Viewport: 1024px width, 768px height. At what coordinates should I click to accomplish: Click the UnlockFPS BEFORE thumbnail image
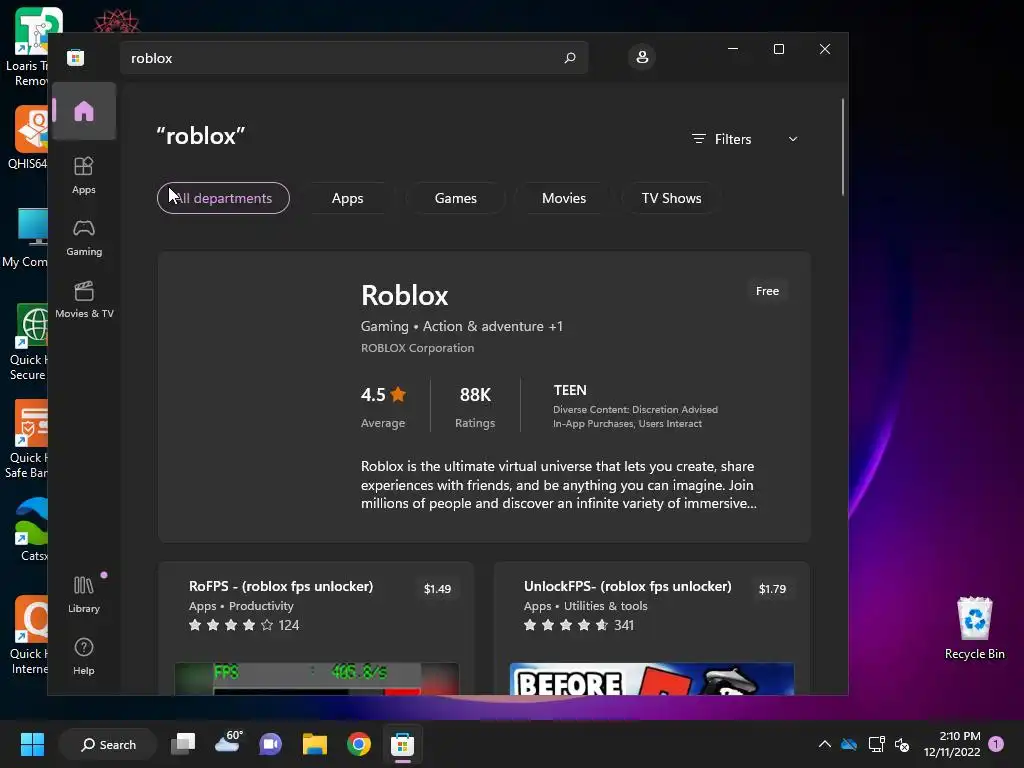(x=652, y=679)
